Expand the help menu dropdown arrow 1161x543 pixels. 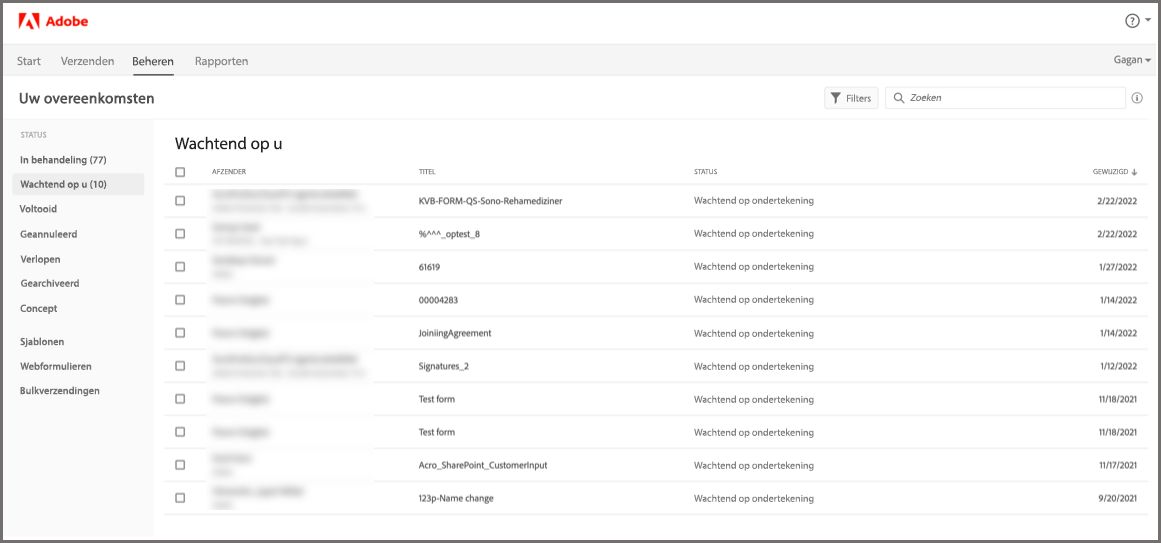[x=1148, y=21]
